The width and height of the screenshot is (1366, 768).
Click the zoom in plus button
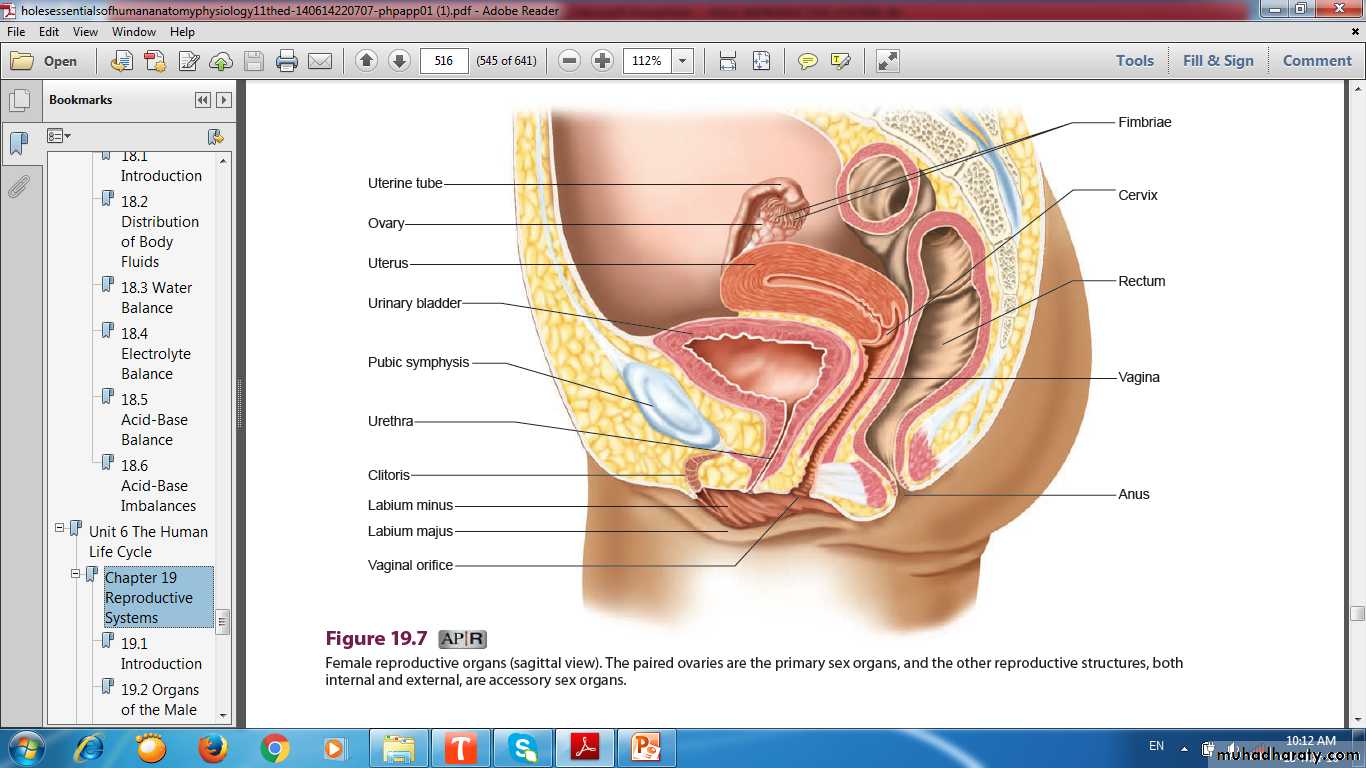(x=602, y=61)
